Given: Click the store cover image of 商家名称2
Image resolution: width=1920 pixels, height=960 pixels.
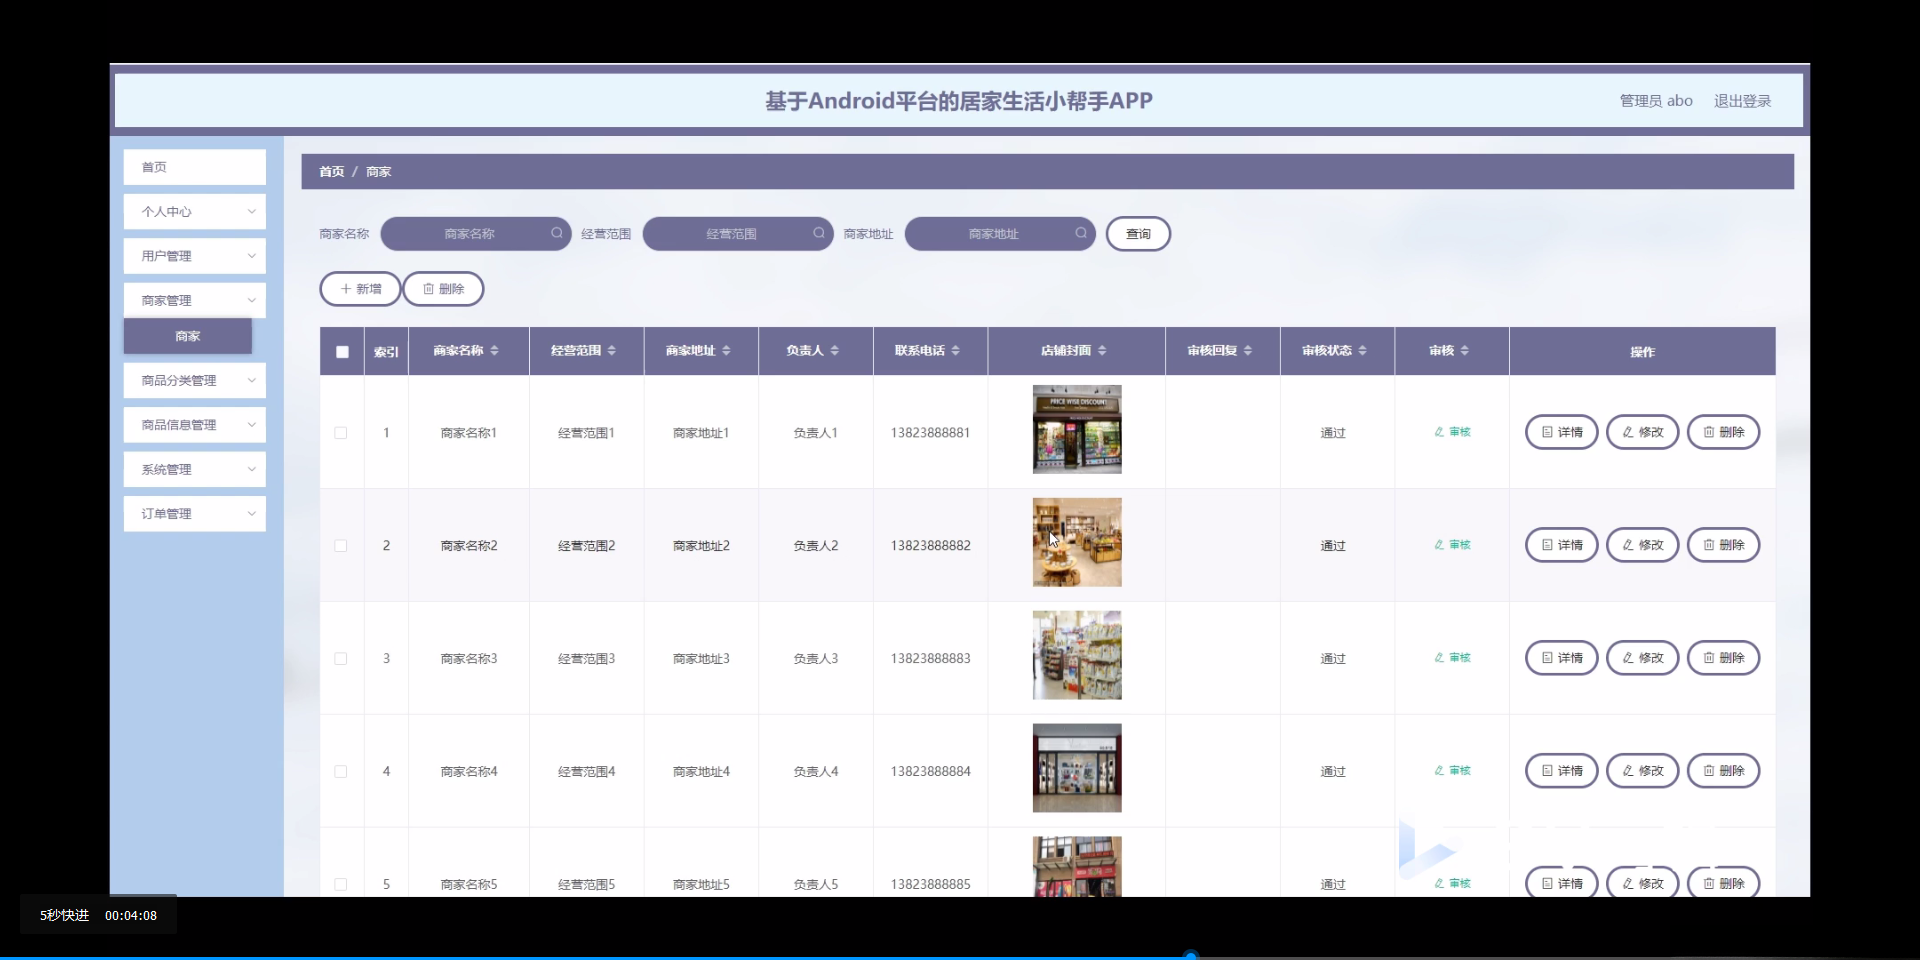Looking at the screenshot, I should pyautogui.click(x=1076, y=542).
